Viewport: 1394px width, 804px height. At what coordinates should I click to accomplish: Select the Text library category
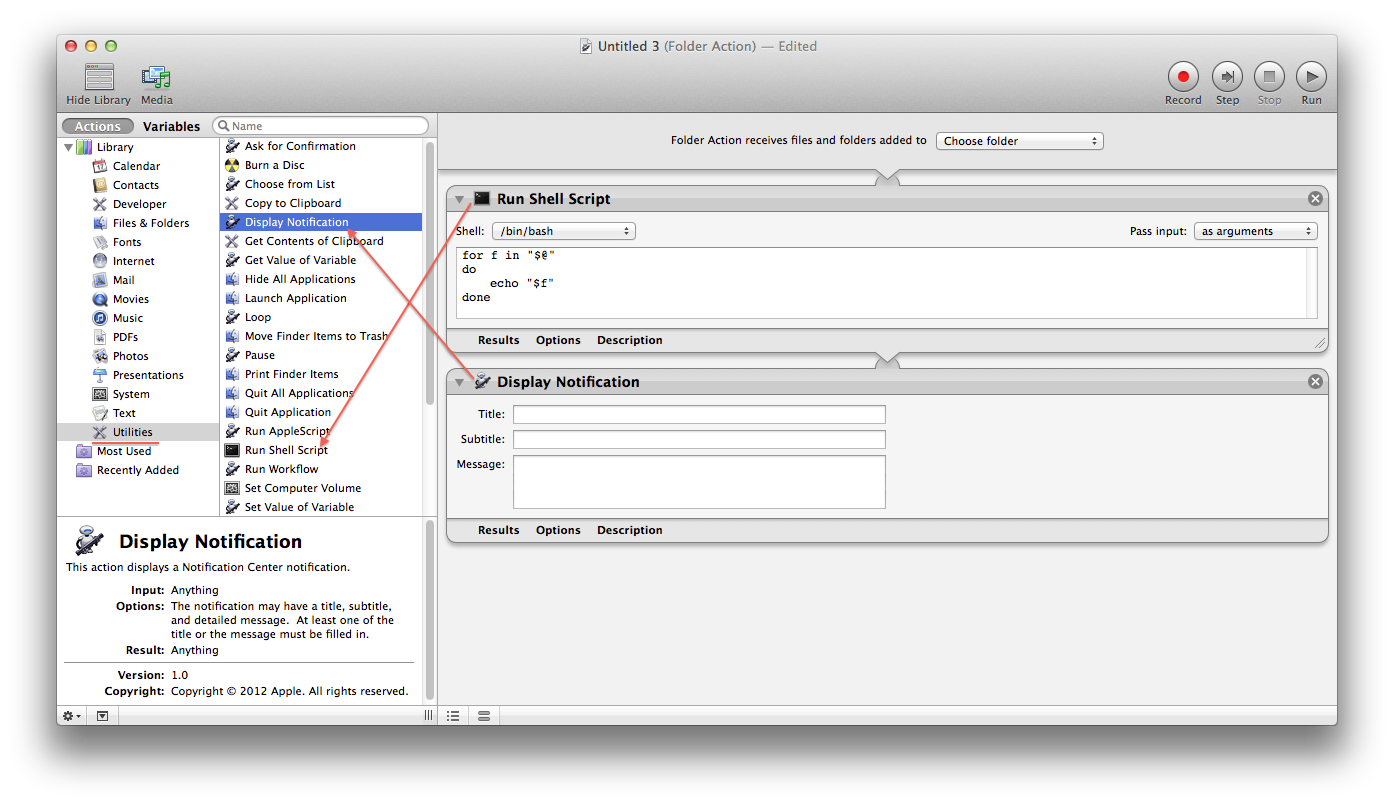point(124,413)
